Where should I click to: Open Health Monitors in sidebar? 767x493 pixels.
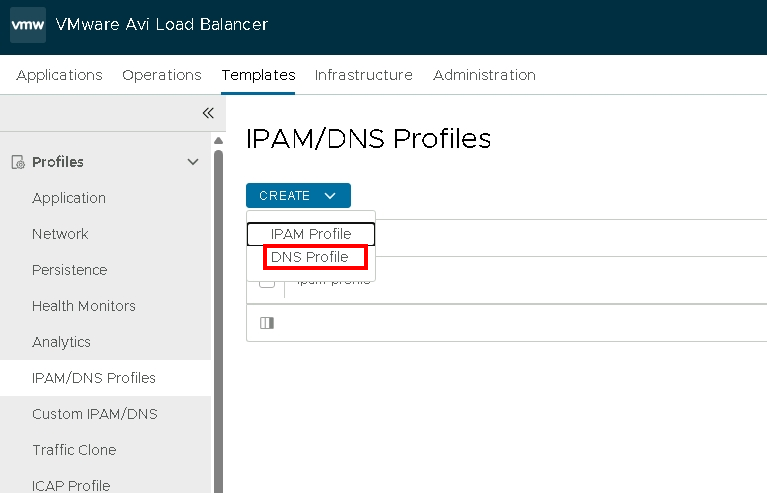[84, 306]
